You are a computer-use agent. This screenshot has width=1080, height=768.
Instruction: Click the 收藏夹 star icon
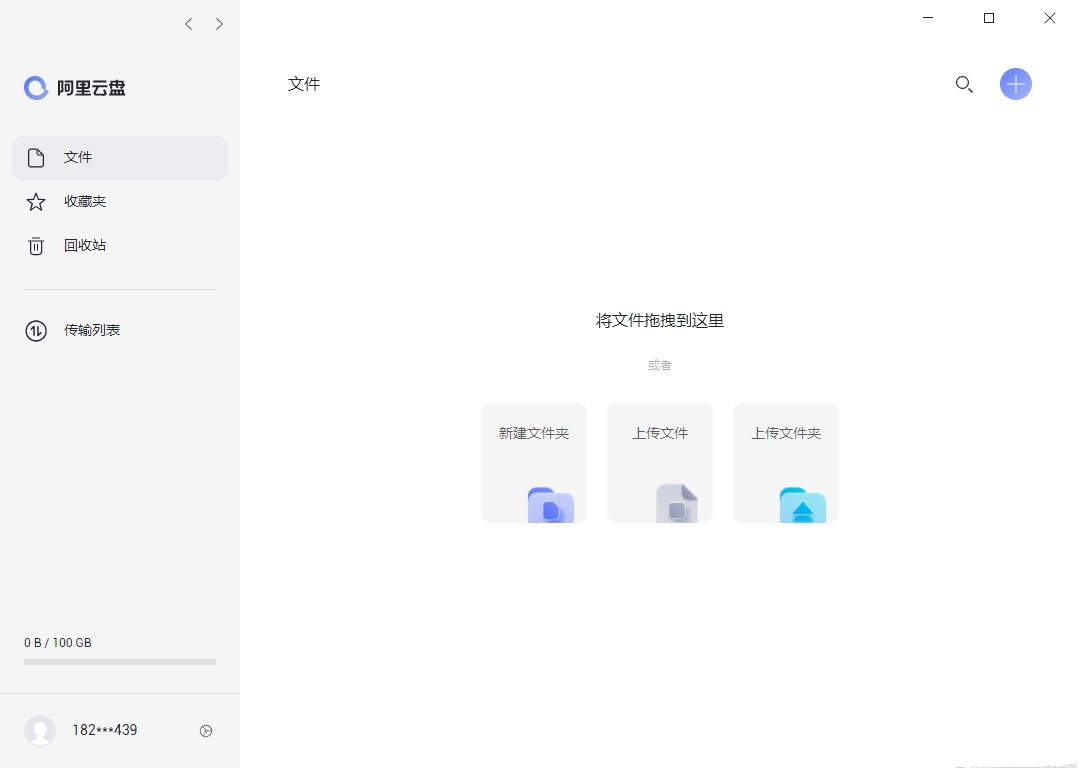click(36, 201)
